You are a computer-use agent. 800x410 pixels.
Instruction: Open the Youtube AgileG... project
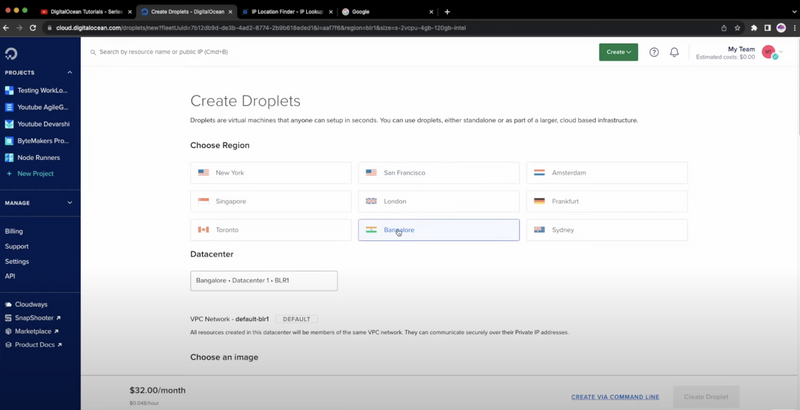pyautogui.click(x=36, y=107)
